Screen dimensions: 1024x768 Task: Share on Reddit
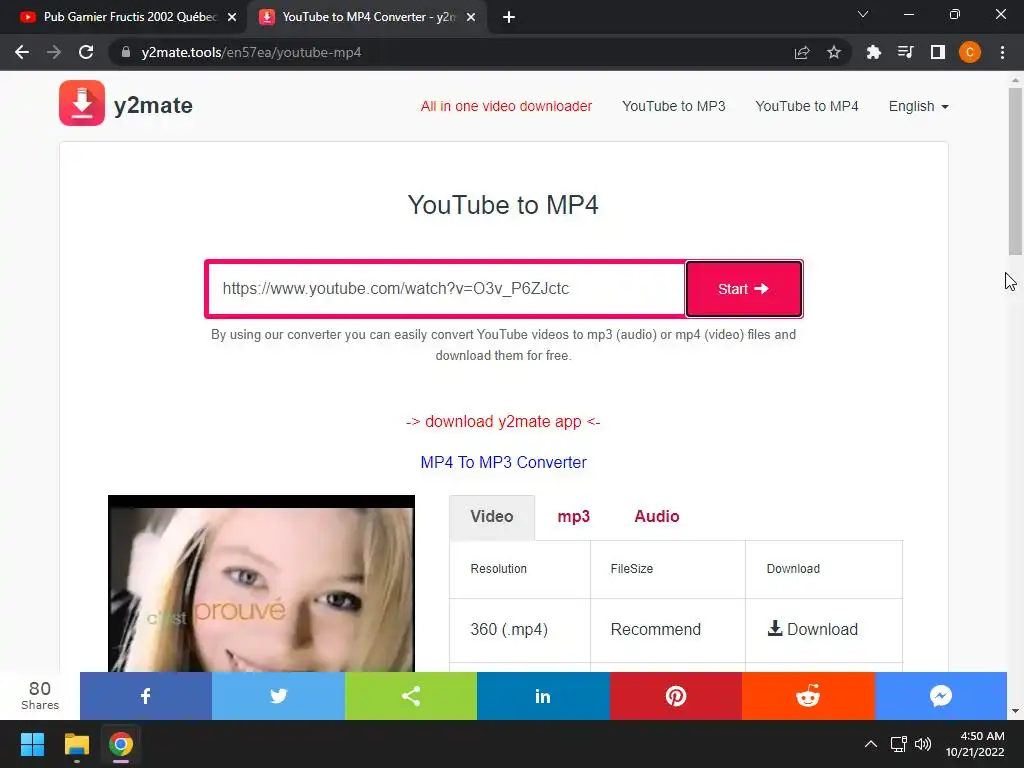coord(808,696)
